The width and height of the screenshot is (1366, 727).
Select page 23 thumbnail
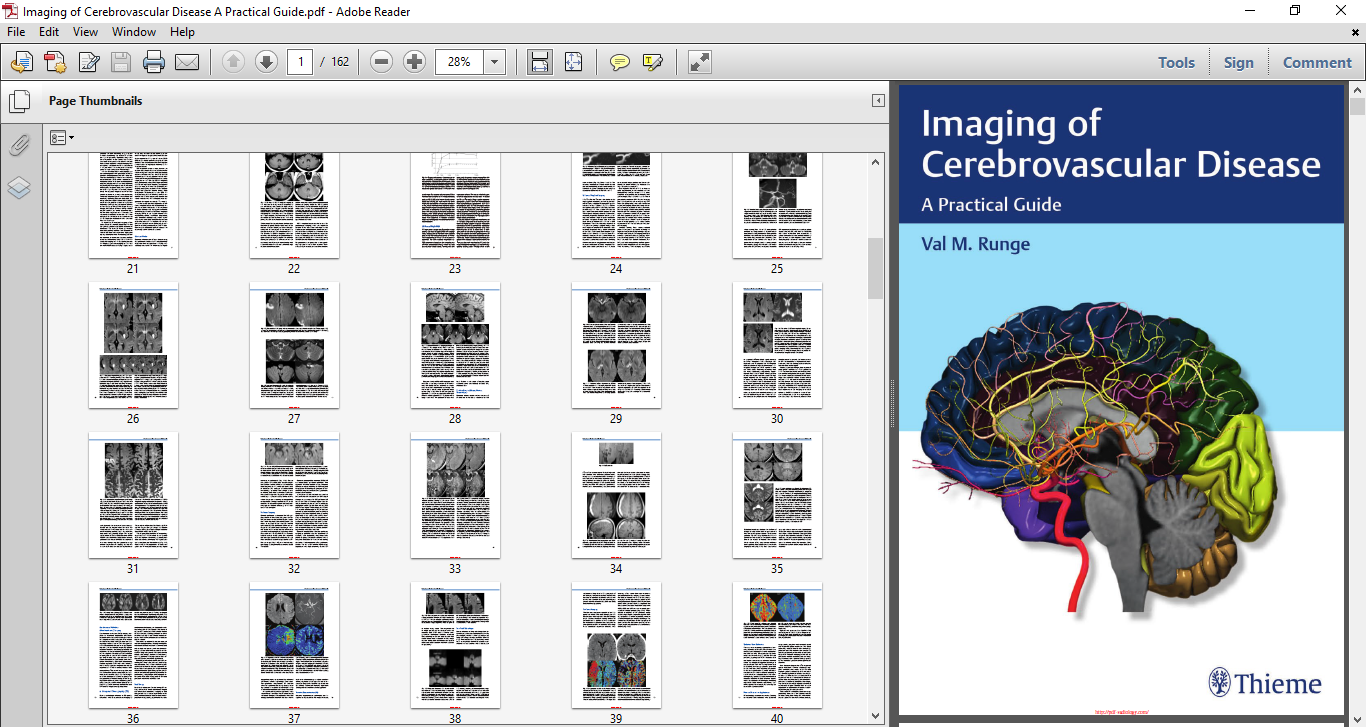pos(455,205)
